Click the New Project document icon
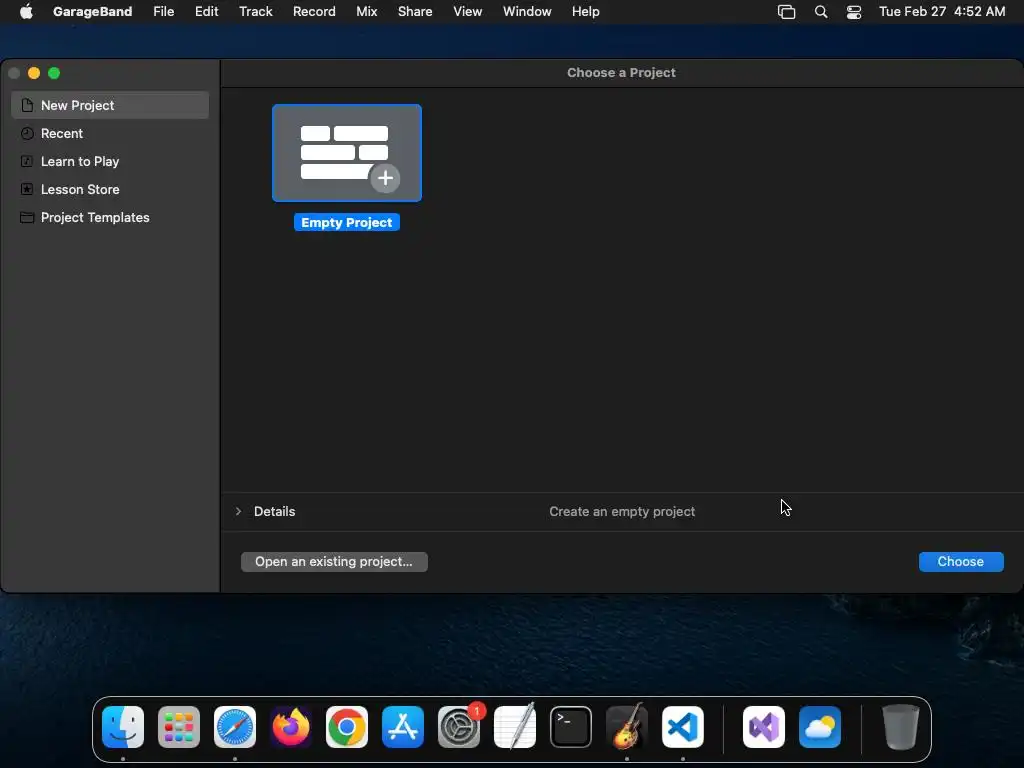 (x=27, y=105)
